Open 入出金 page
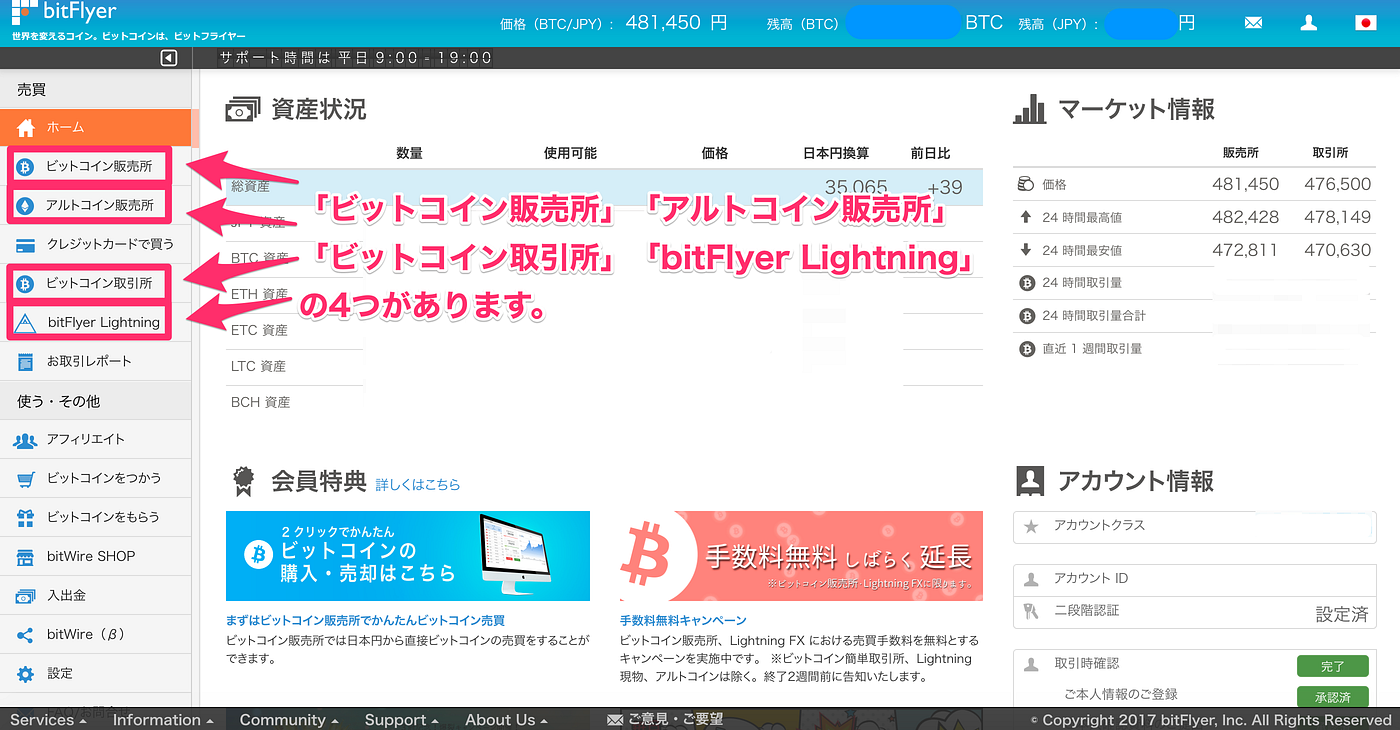Image resolution: width=1400 pixels, height=730 pixels. pyautogui.click(x=95, y=595)
